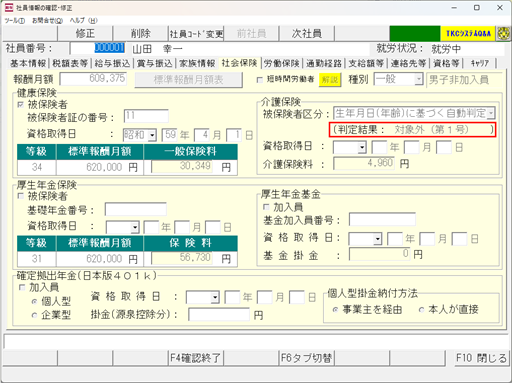512x383 pixels.
Task: Switch to the 資格等 tab
Action: [x=447, y=63]
